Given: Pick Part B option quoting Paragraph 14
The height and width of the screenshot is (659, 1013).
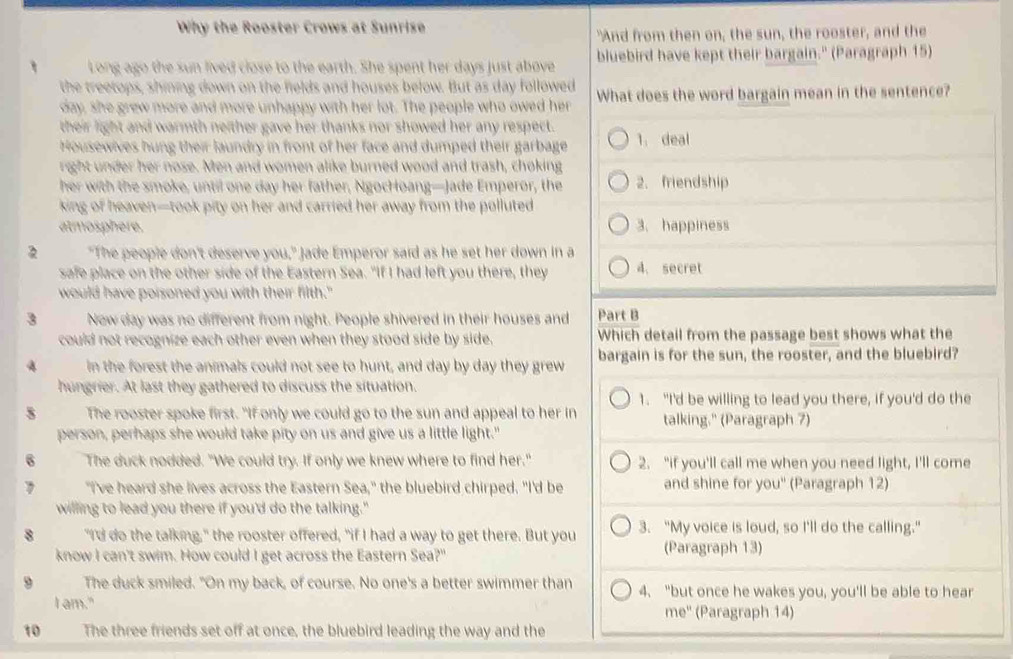Looking at the screenshot, I should point(621,591).
